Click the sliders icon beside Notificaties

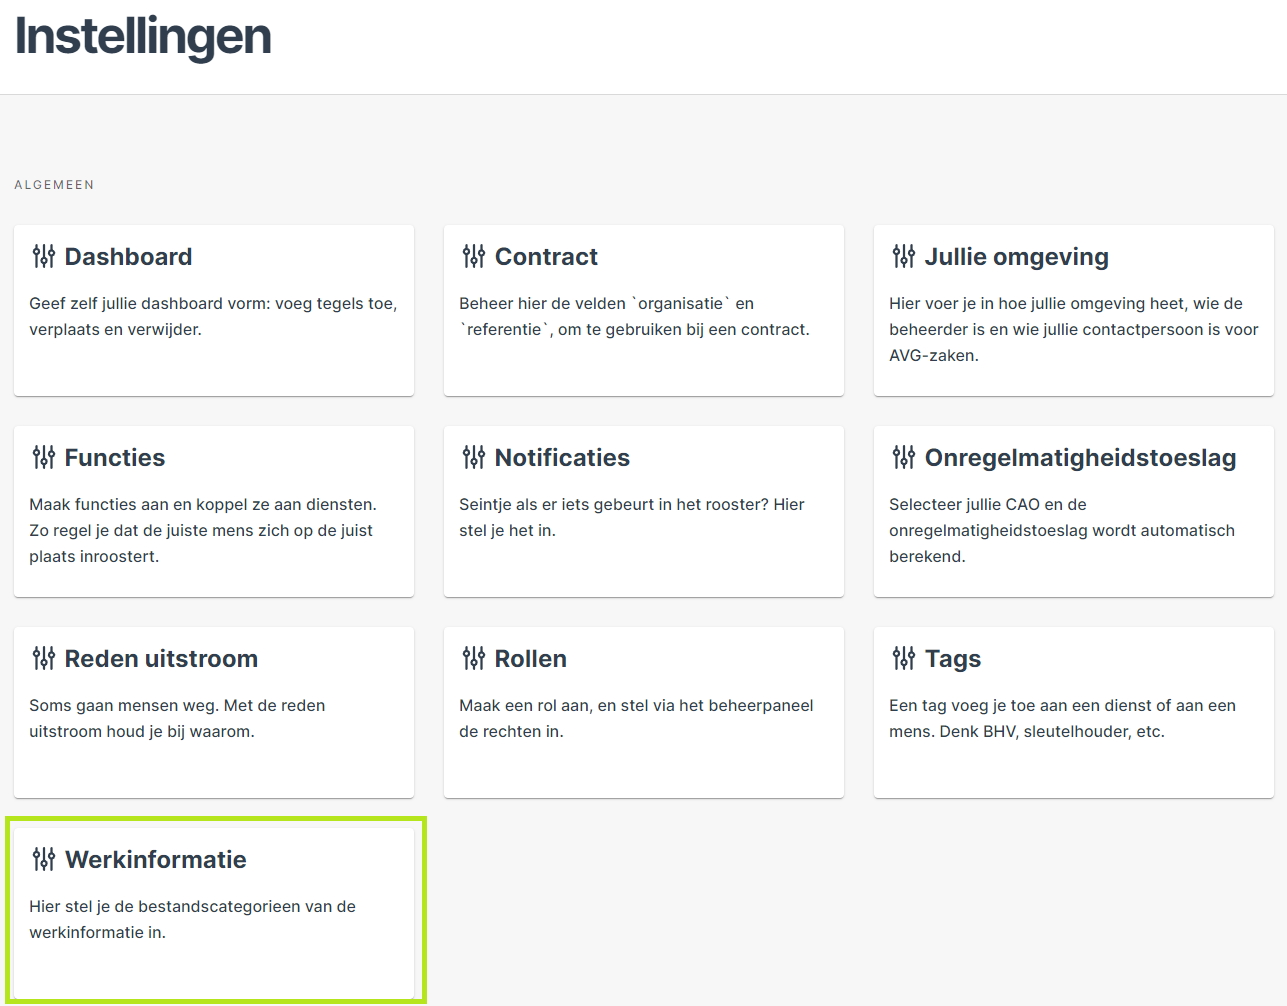474,458
